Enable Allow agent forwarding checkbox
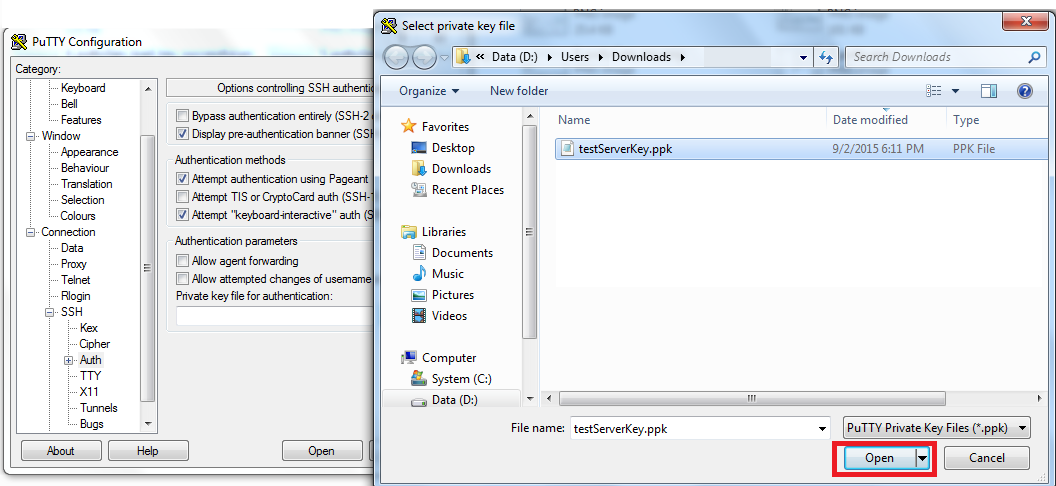 pyautogui.click(x=182, y=261)
